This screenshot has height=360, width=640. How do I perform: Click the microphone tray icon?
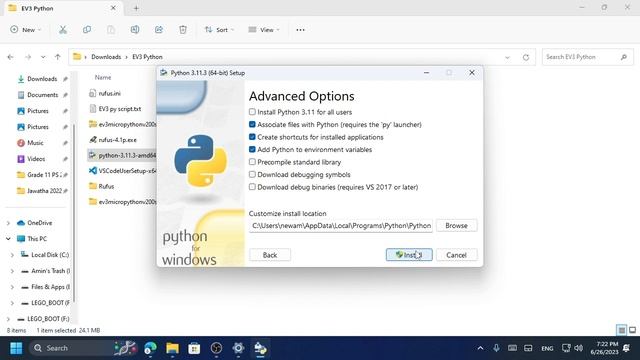[x=496, y=348]
